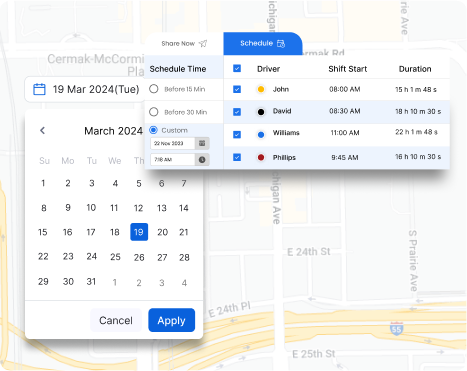
Task: Select March 9 in the calendar
Action: click(68, 208)
